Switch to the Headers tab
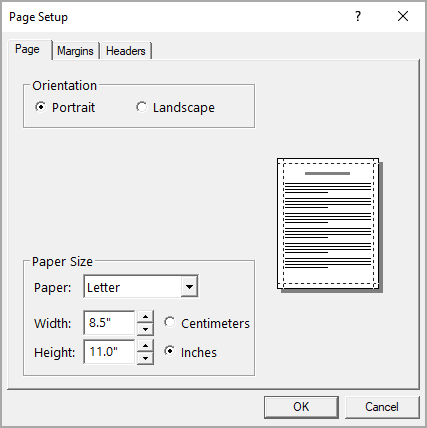 pos(126,51)
